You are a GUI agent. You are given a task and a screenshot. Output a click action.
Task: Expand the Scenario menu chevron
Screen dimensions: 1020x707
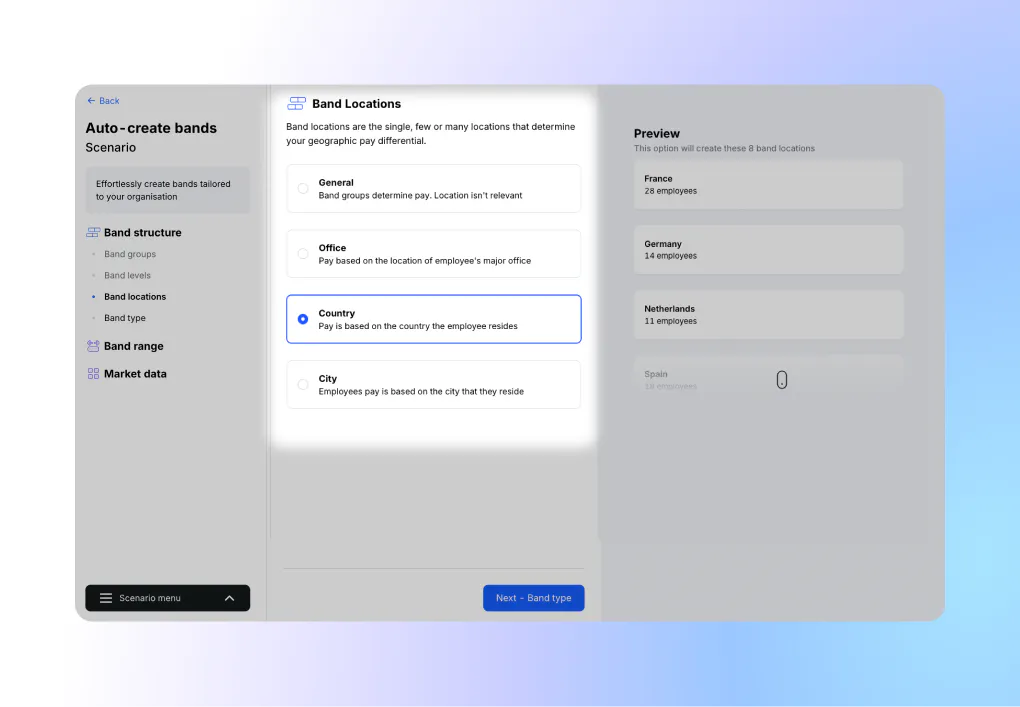[229, 598]
